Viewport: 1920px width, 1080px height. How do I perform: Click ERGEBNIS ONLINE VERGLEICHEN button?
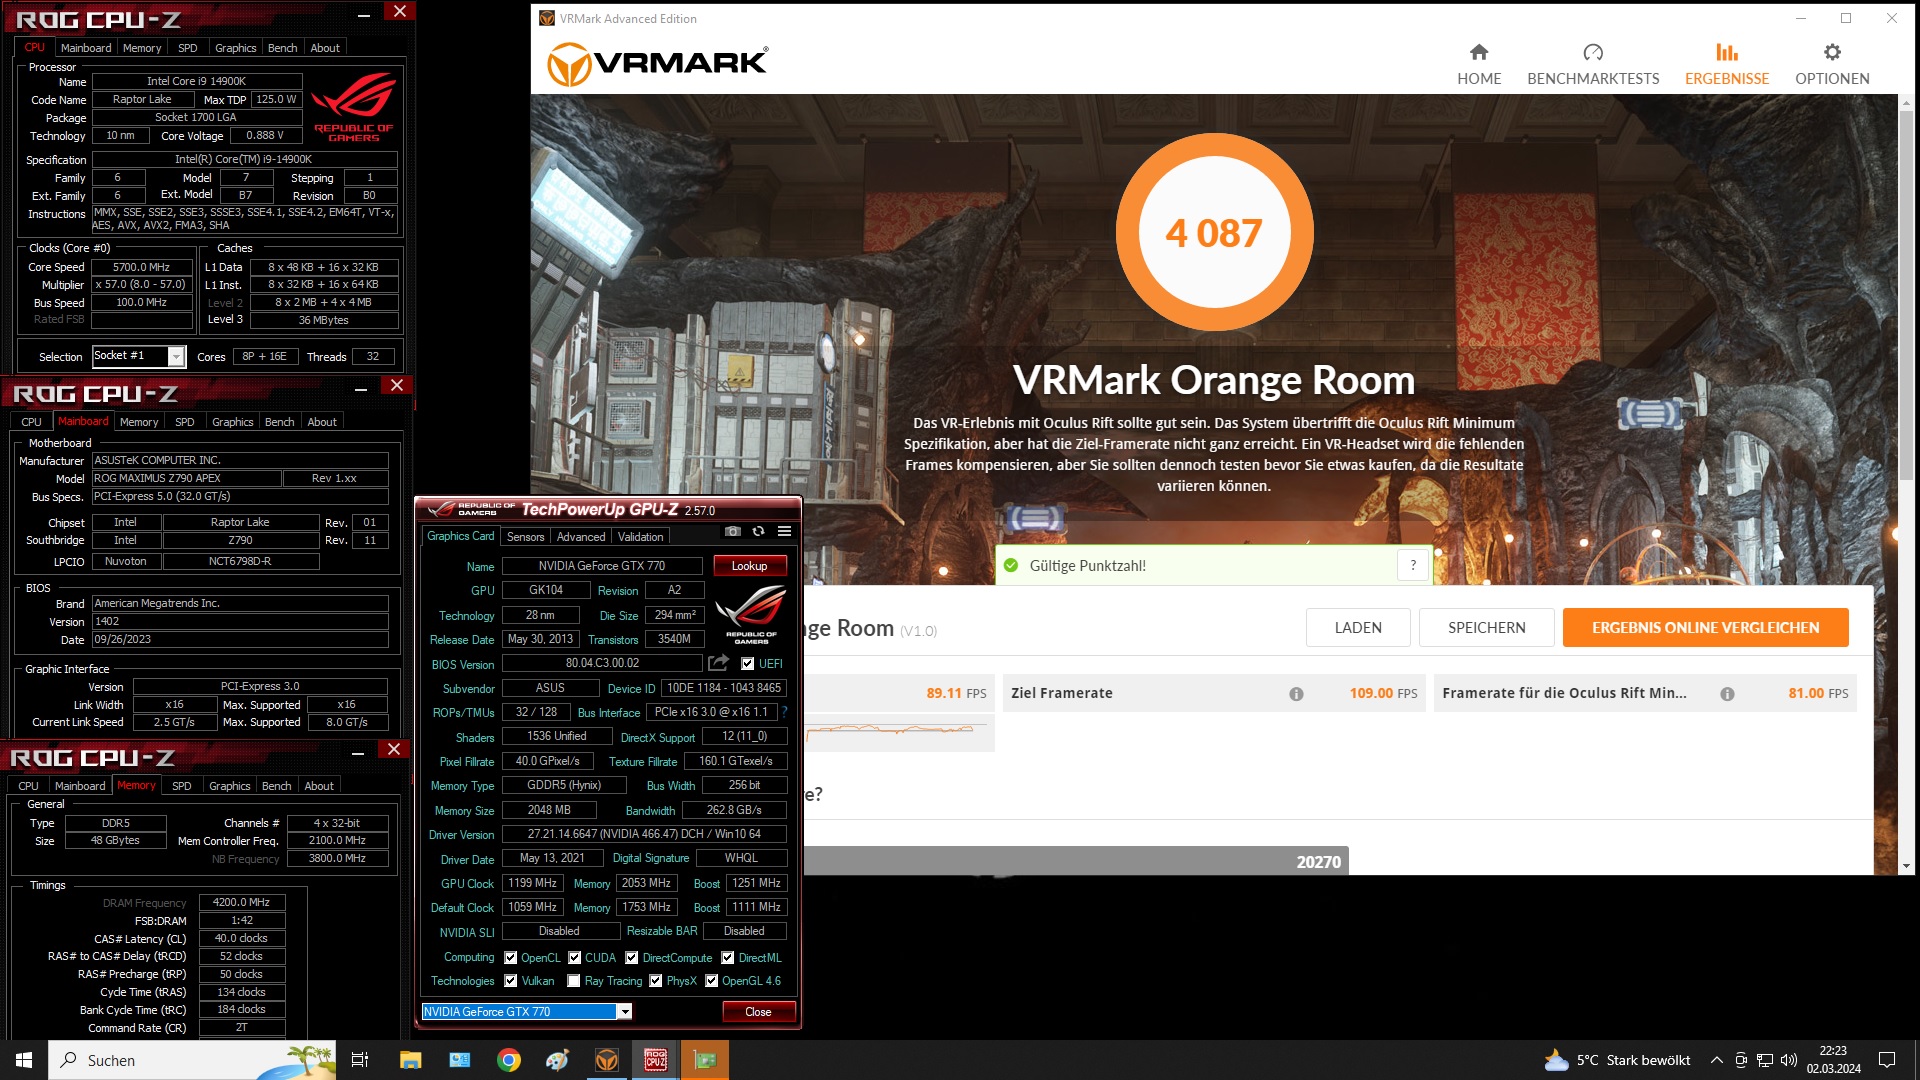pyautogui.click(x=1706, y=628)
